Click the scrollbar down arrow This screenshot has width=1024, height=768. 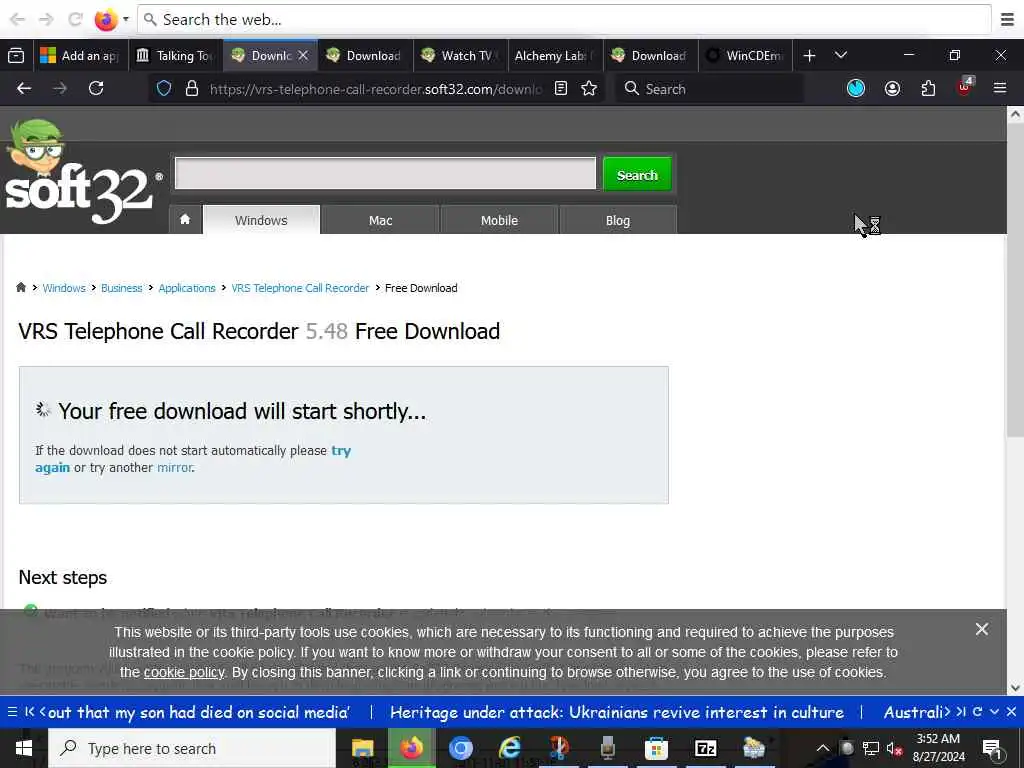pyautogui.click(x=1015, y=688)
